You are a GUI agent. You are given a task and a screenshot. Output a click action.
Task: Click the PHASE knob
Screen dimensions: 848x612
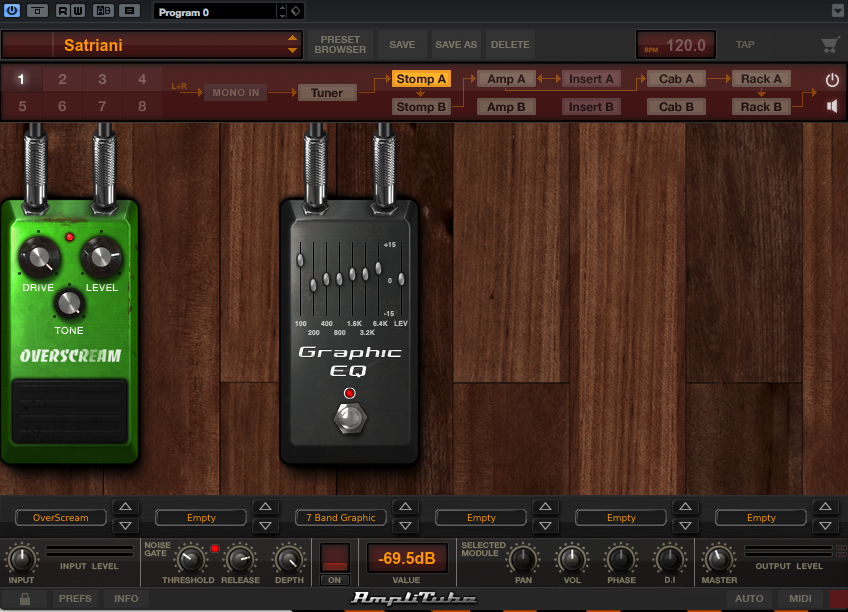point(621,559)
